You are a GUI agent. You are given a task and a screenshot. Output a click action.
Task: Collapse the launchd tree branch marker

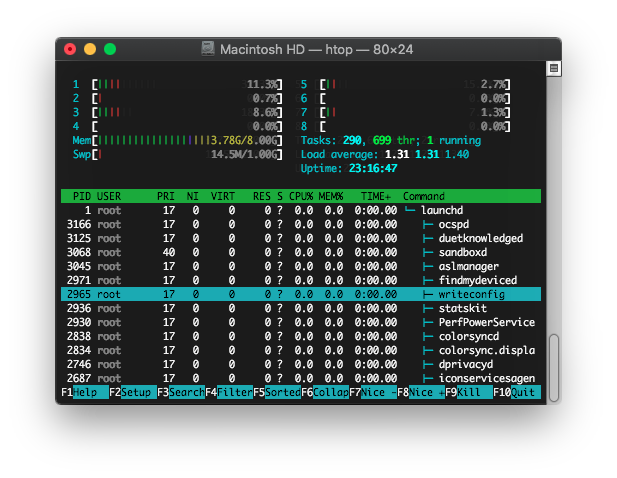[x=410, y=210]
